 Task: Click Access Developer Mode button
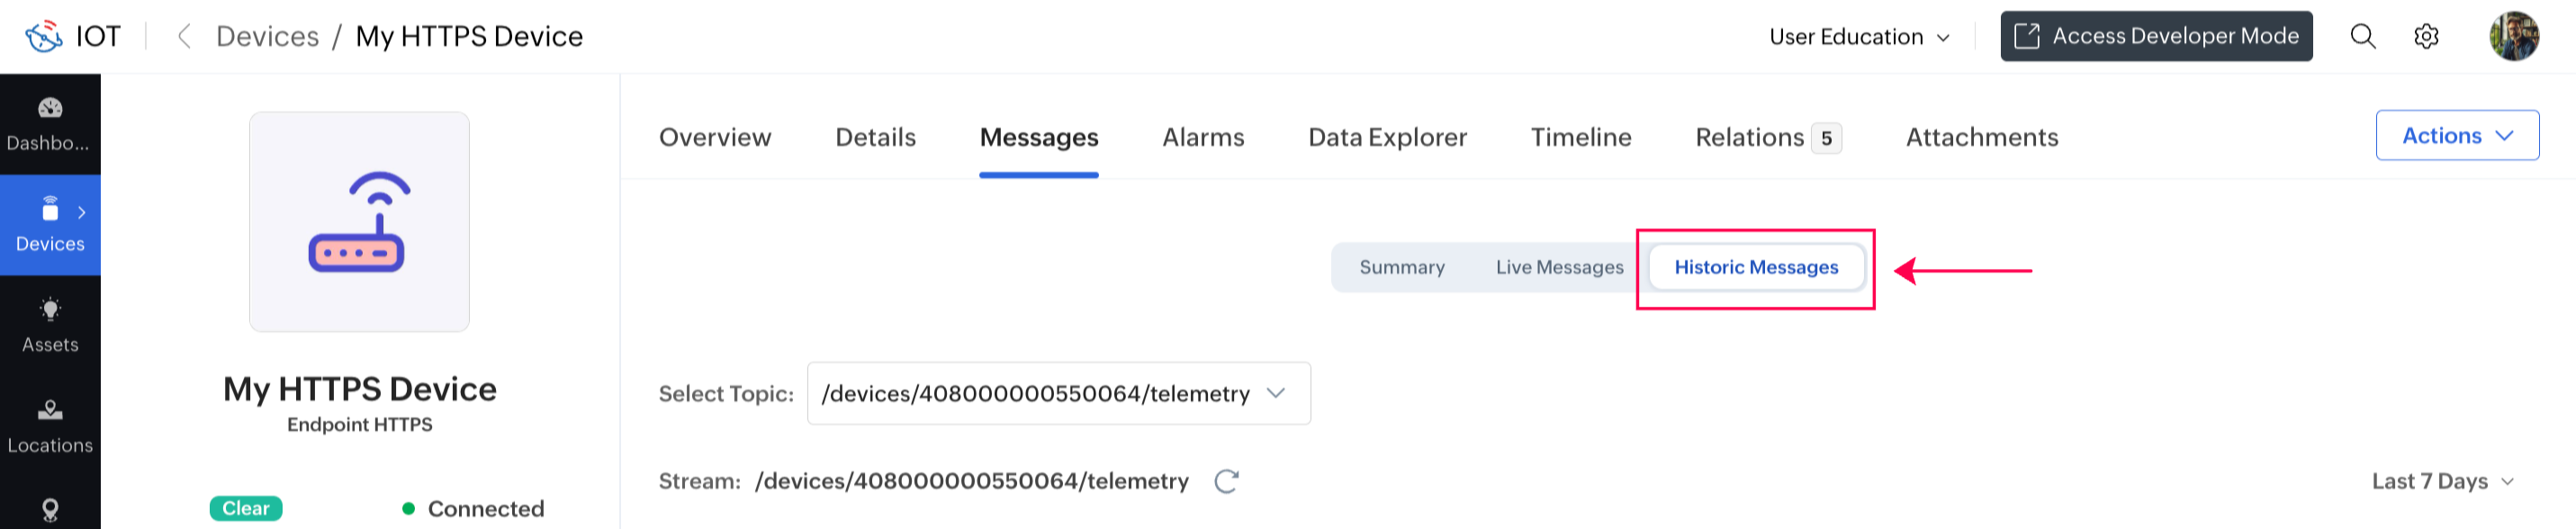pyautogui.click(x=2156, y=37)
